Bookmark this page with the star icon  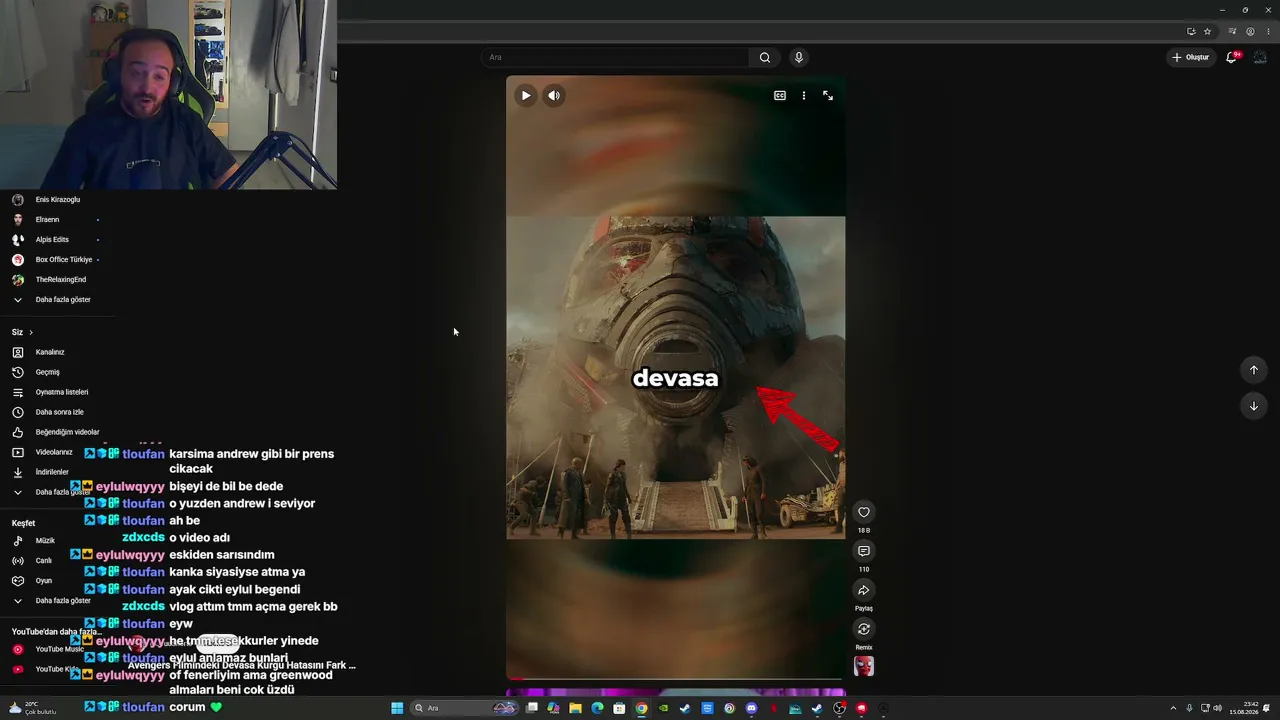pyautogui.click(x=1208, y=31)
